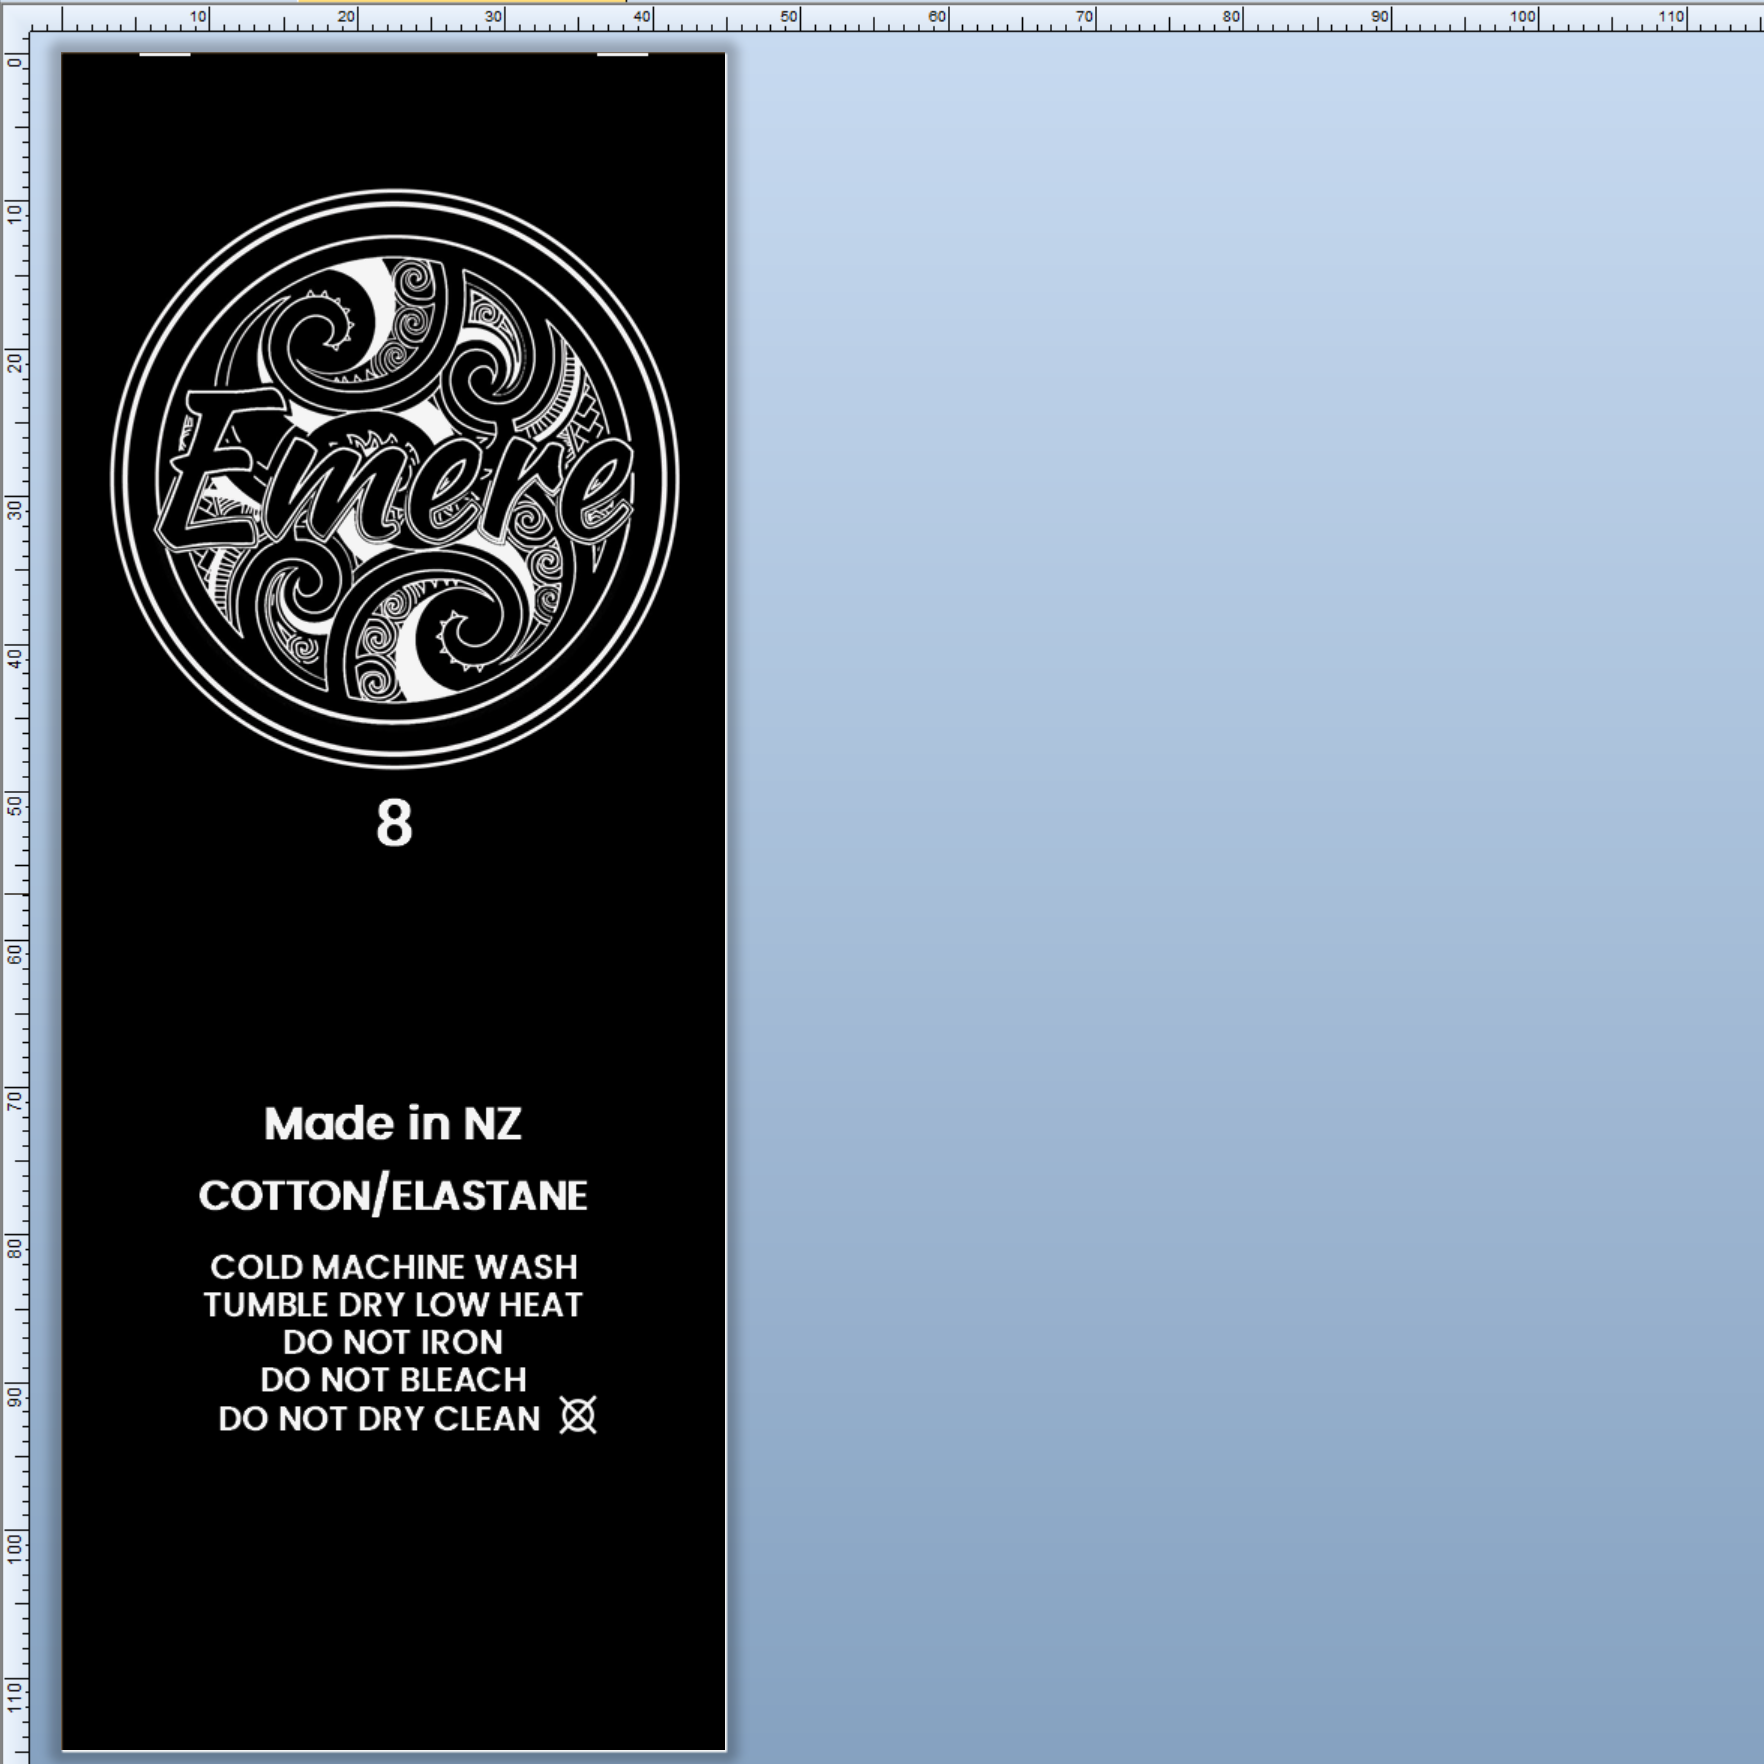Select the DO NOT BLEACH text line
This screenshot has height=1764, width=1764.
393,1380
